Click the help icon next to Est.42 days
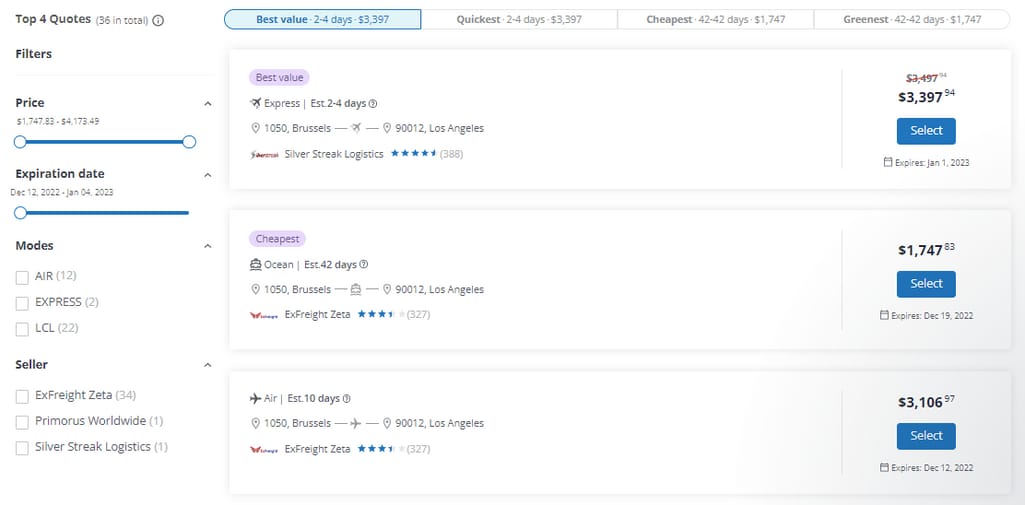 click(x=364, y=265)
